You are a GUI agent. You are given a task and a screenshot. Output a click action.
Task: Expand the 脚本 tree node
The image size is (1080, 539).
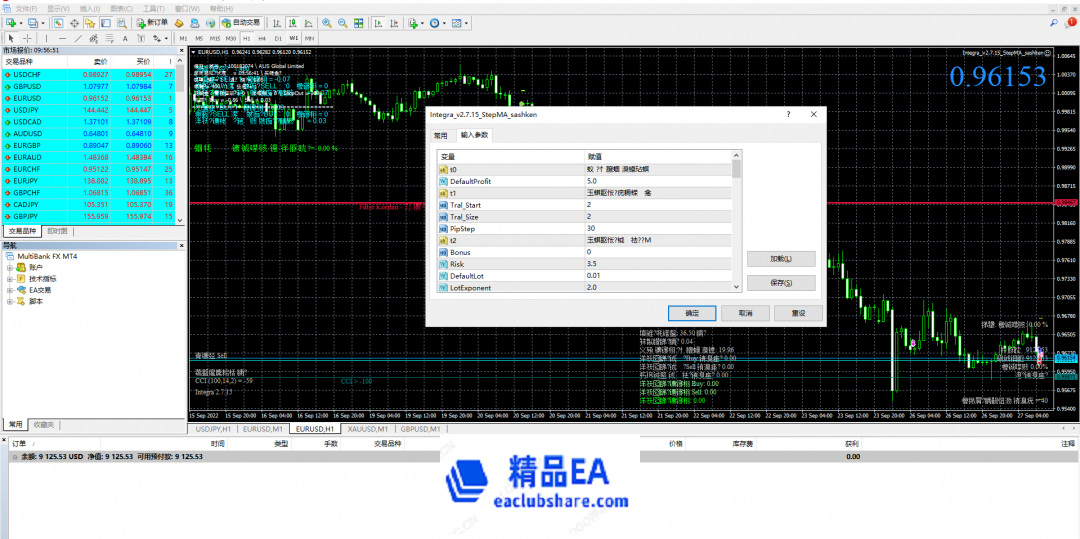click(x=10, y=301)
